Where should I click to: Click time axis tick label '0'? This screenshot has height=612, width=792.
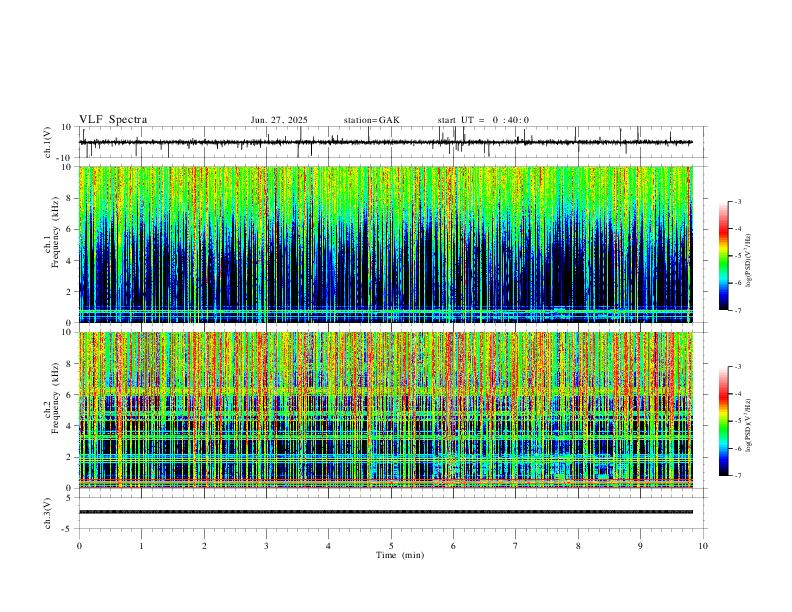tap(79, 546)
